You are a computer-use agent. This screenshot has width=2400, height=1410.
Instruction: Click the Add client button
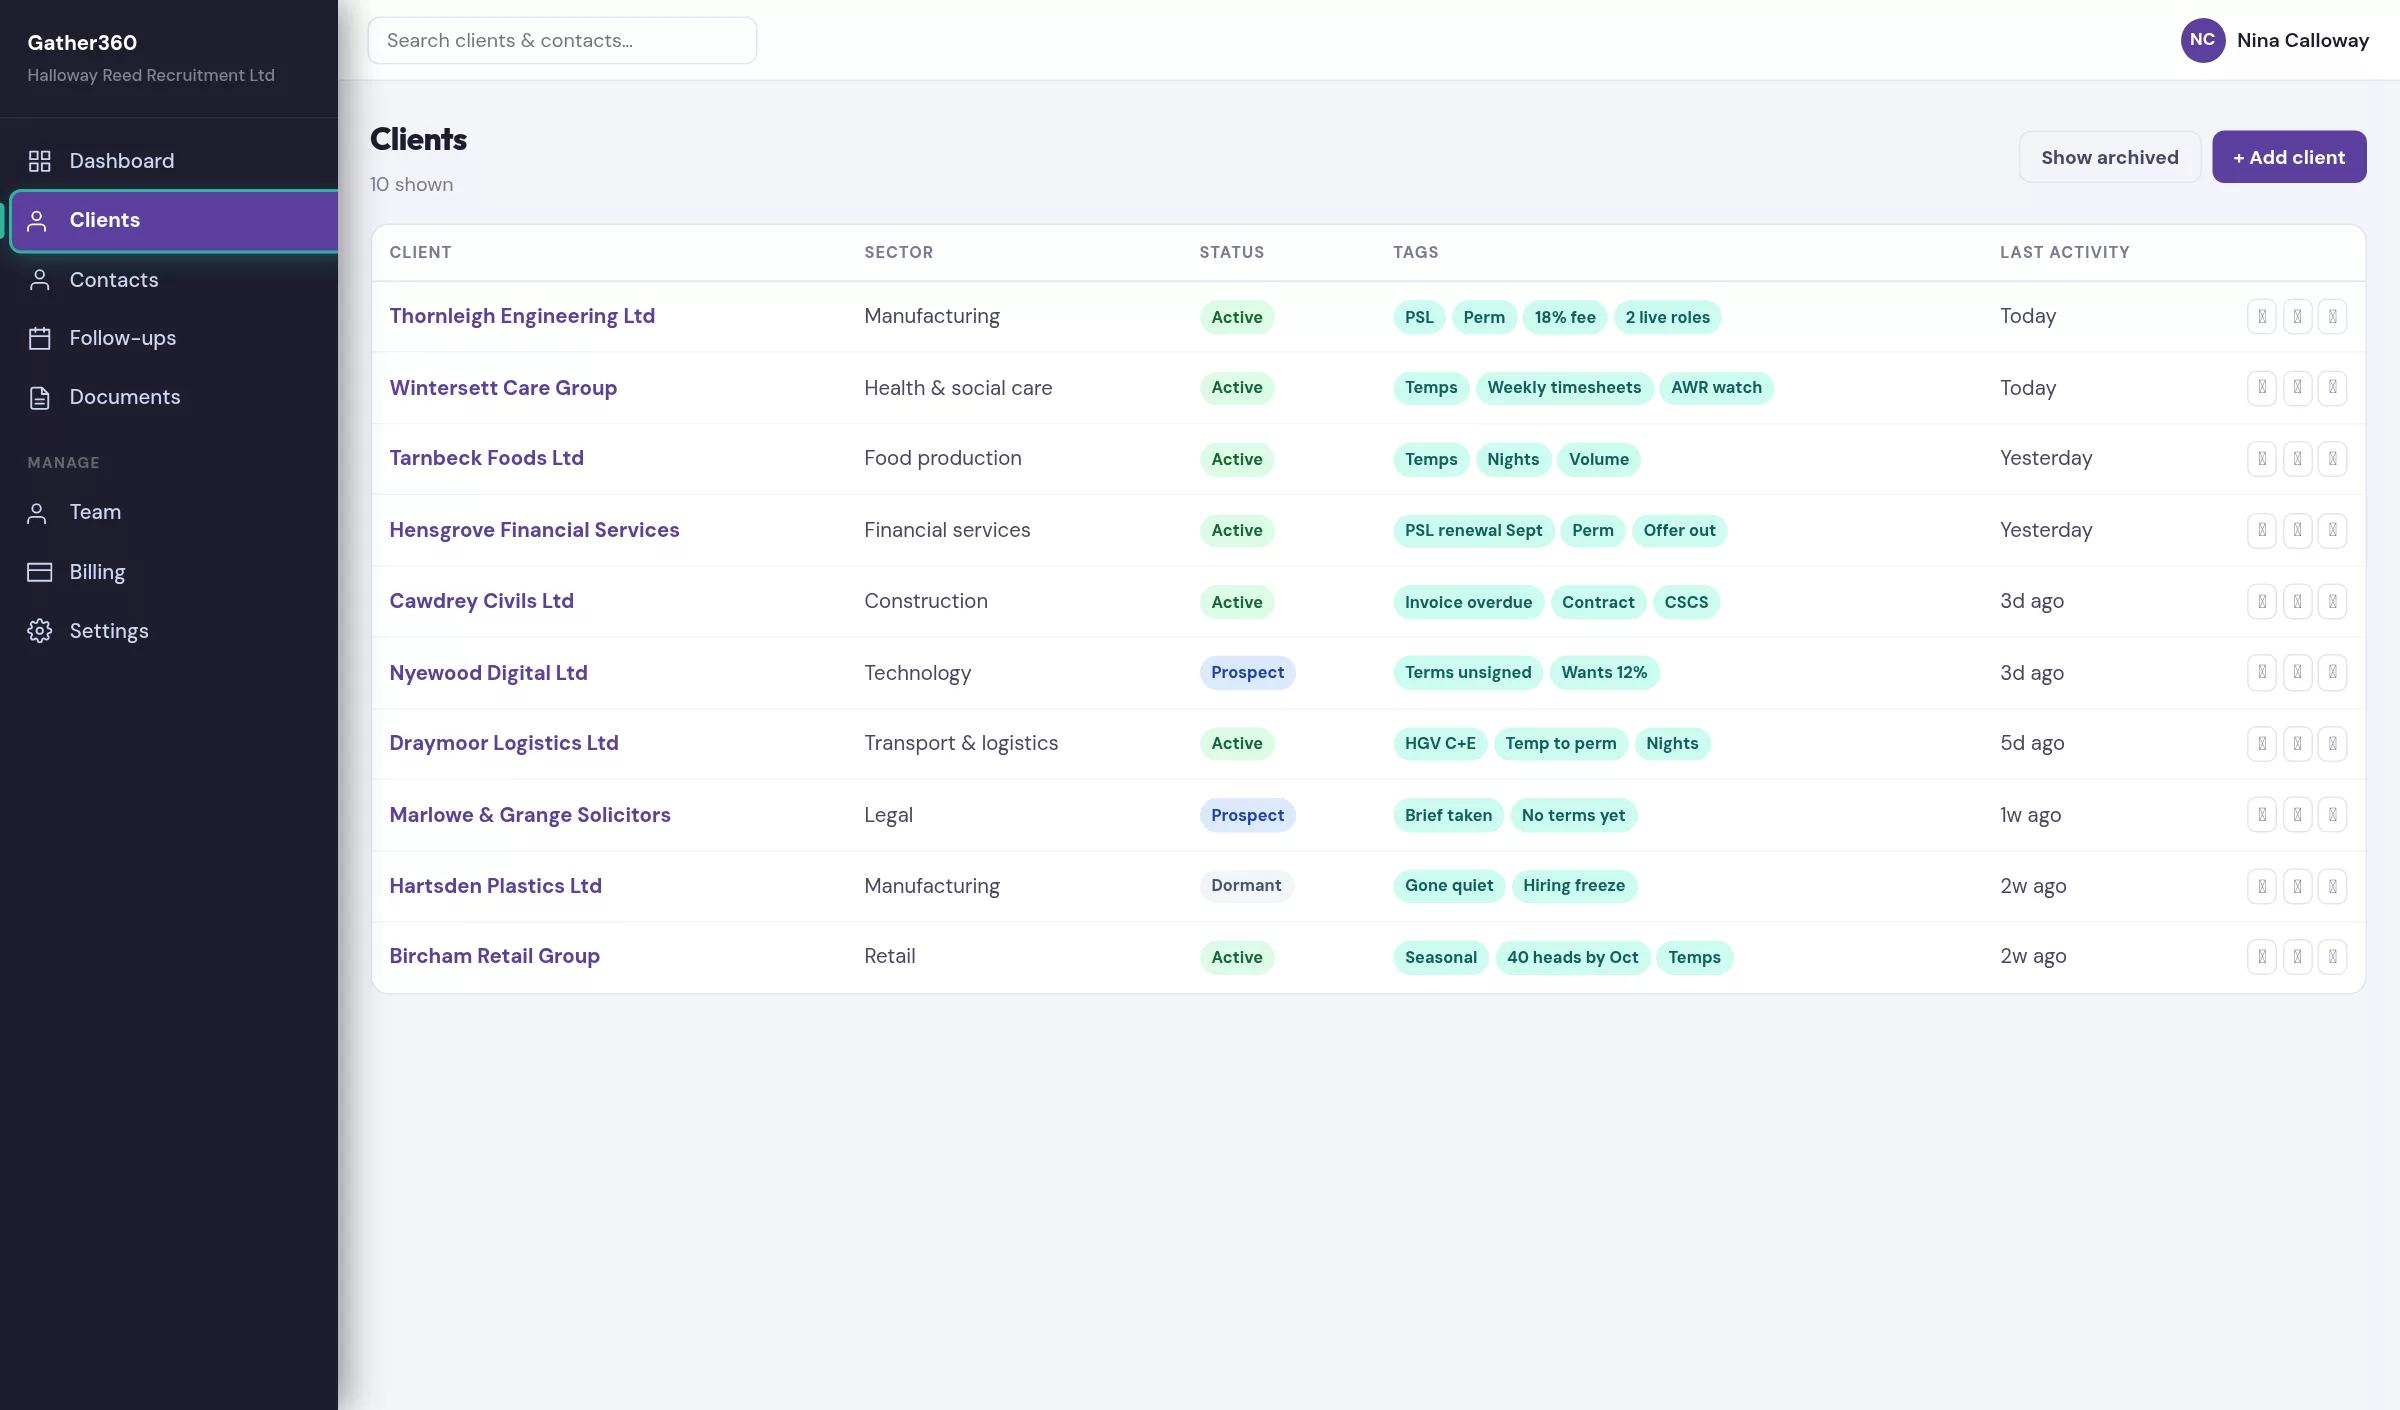2288,157
